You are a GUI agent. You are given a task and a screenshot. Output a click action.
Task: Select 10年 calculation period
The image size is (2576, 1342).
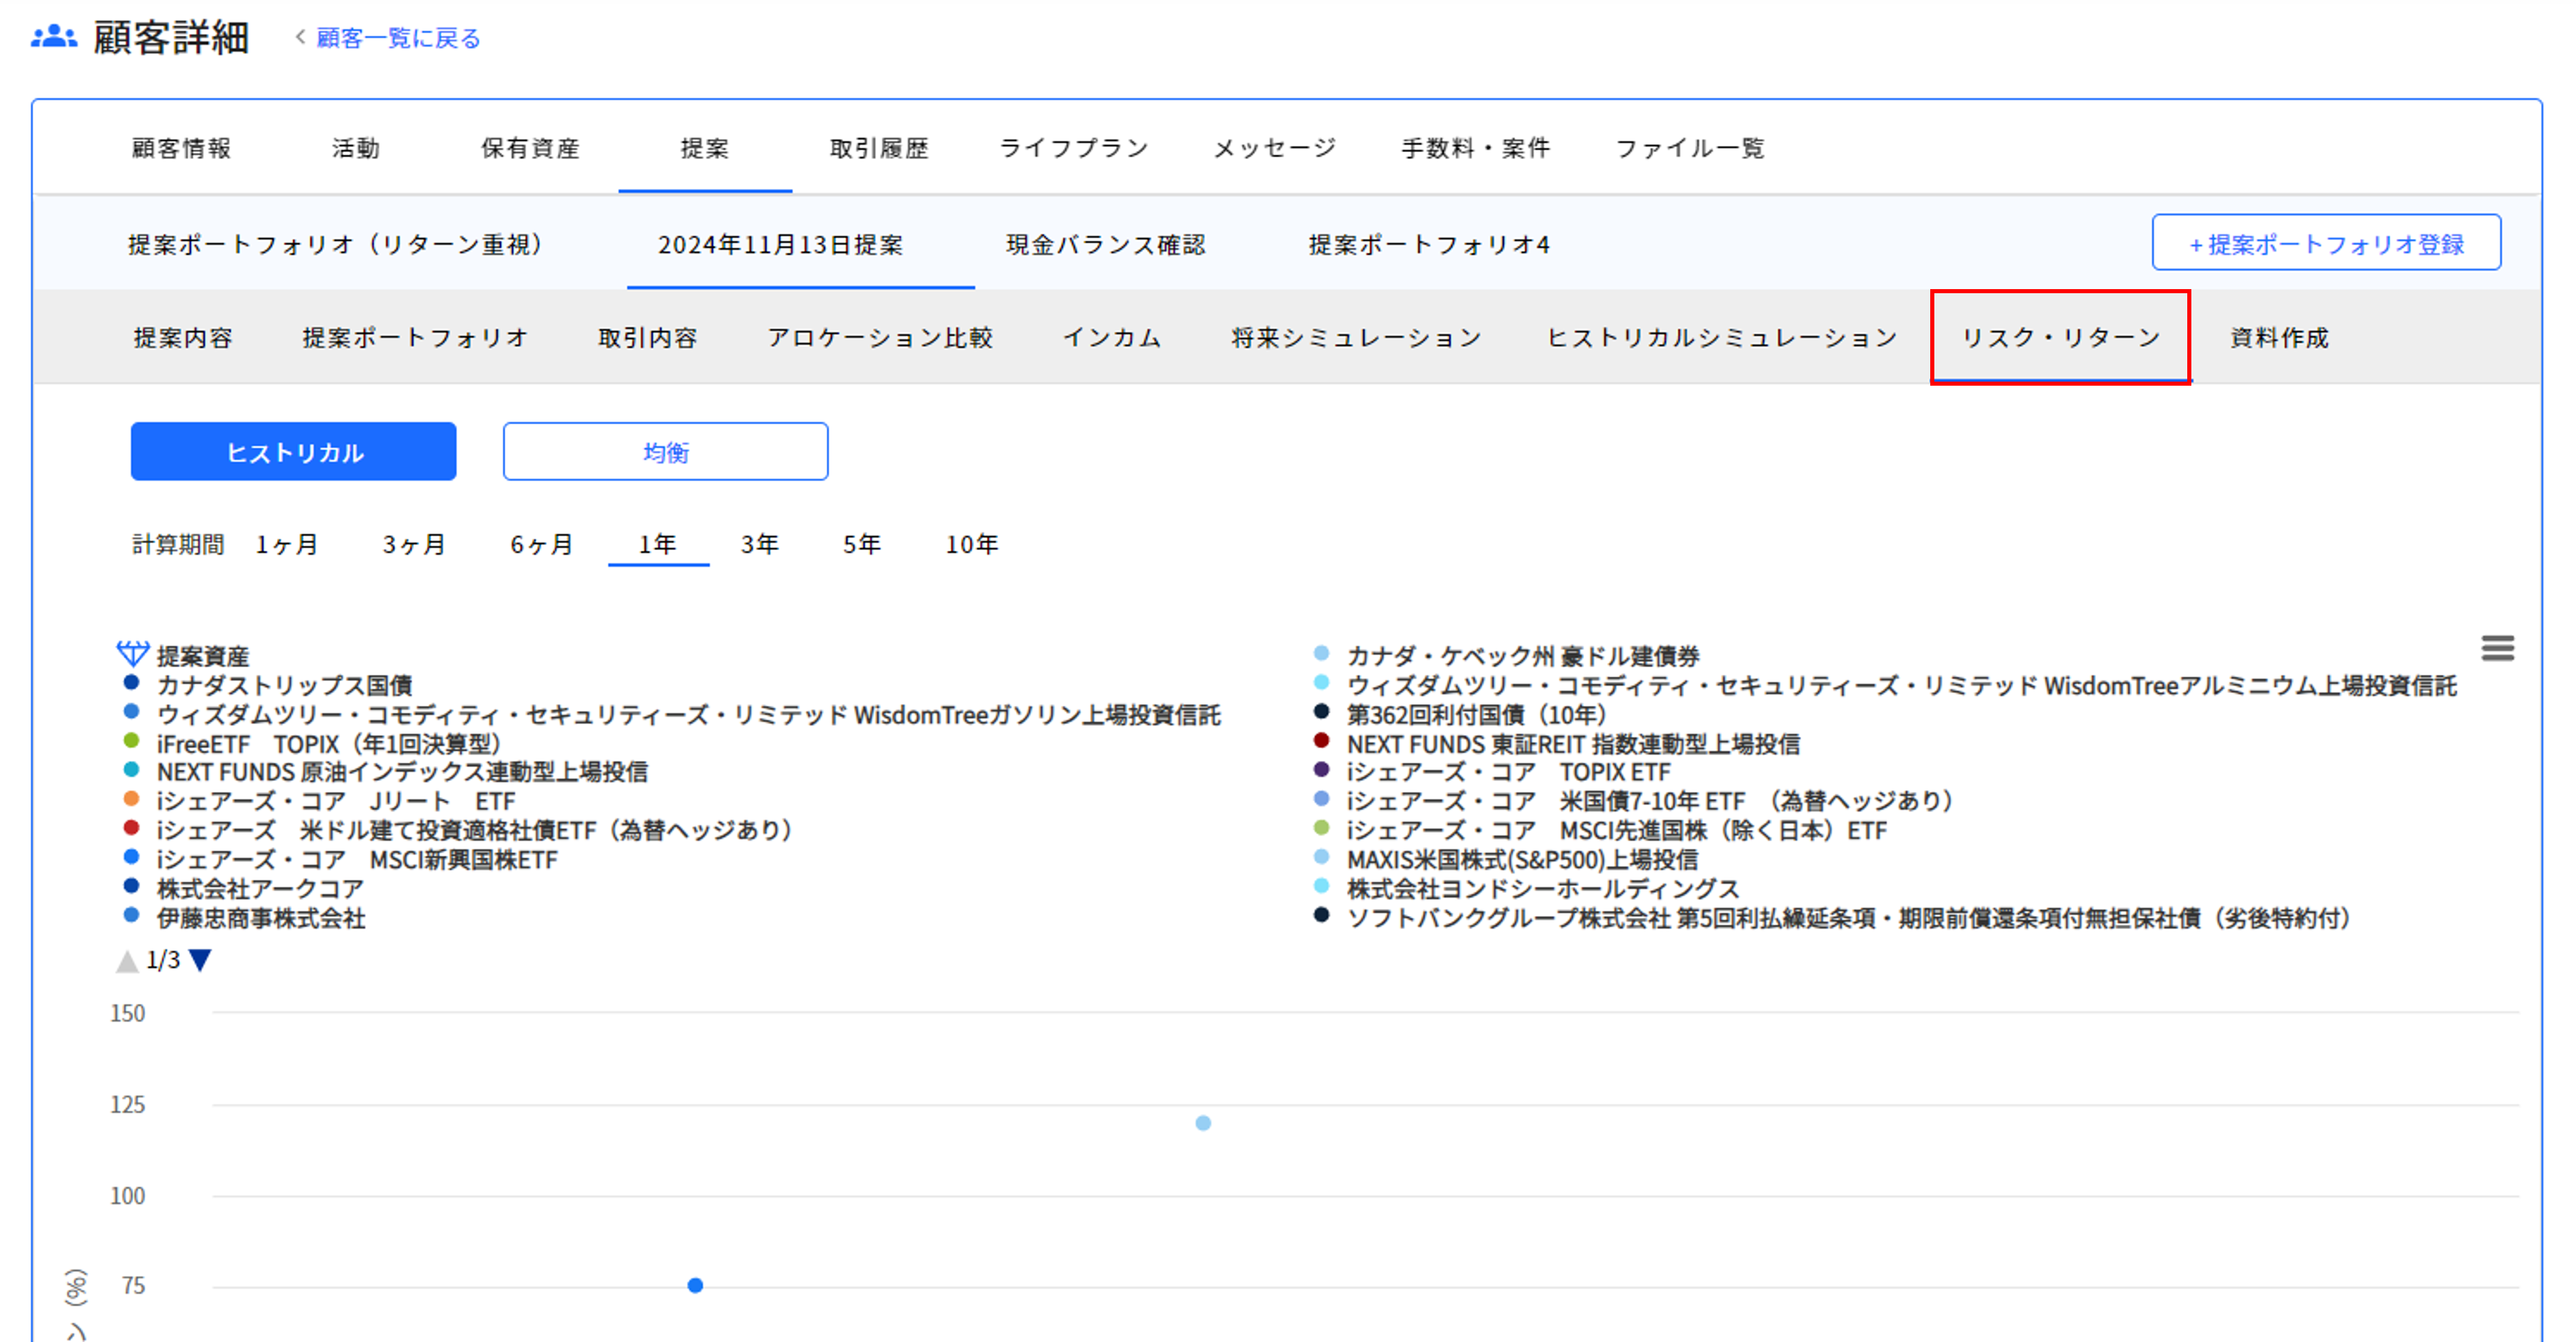click(971, 544)
